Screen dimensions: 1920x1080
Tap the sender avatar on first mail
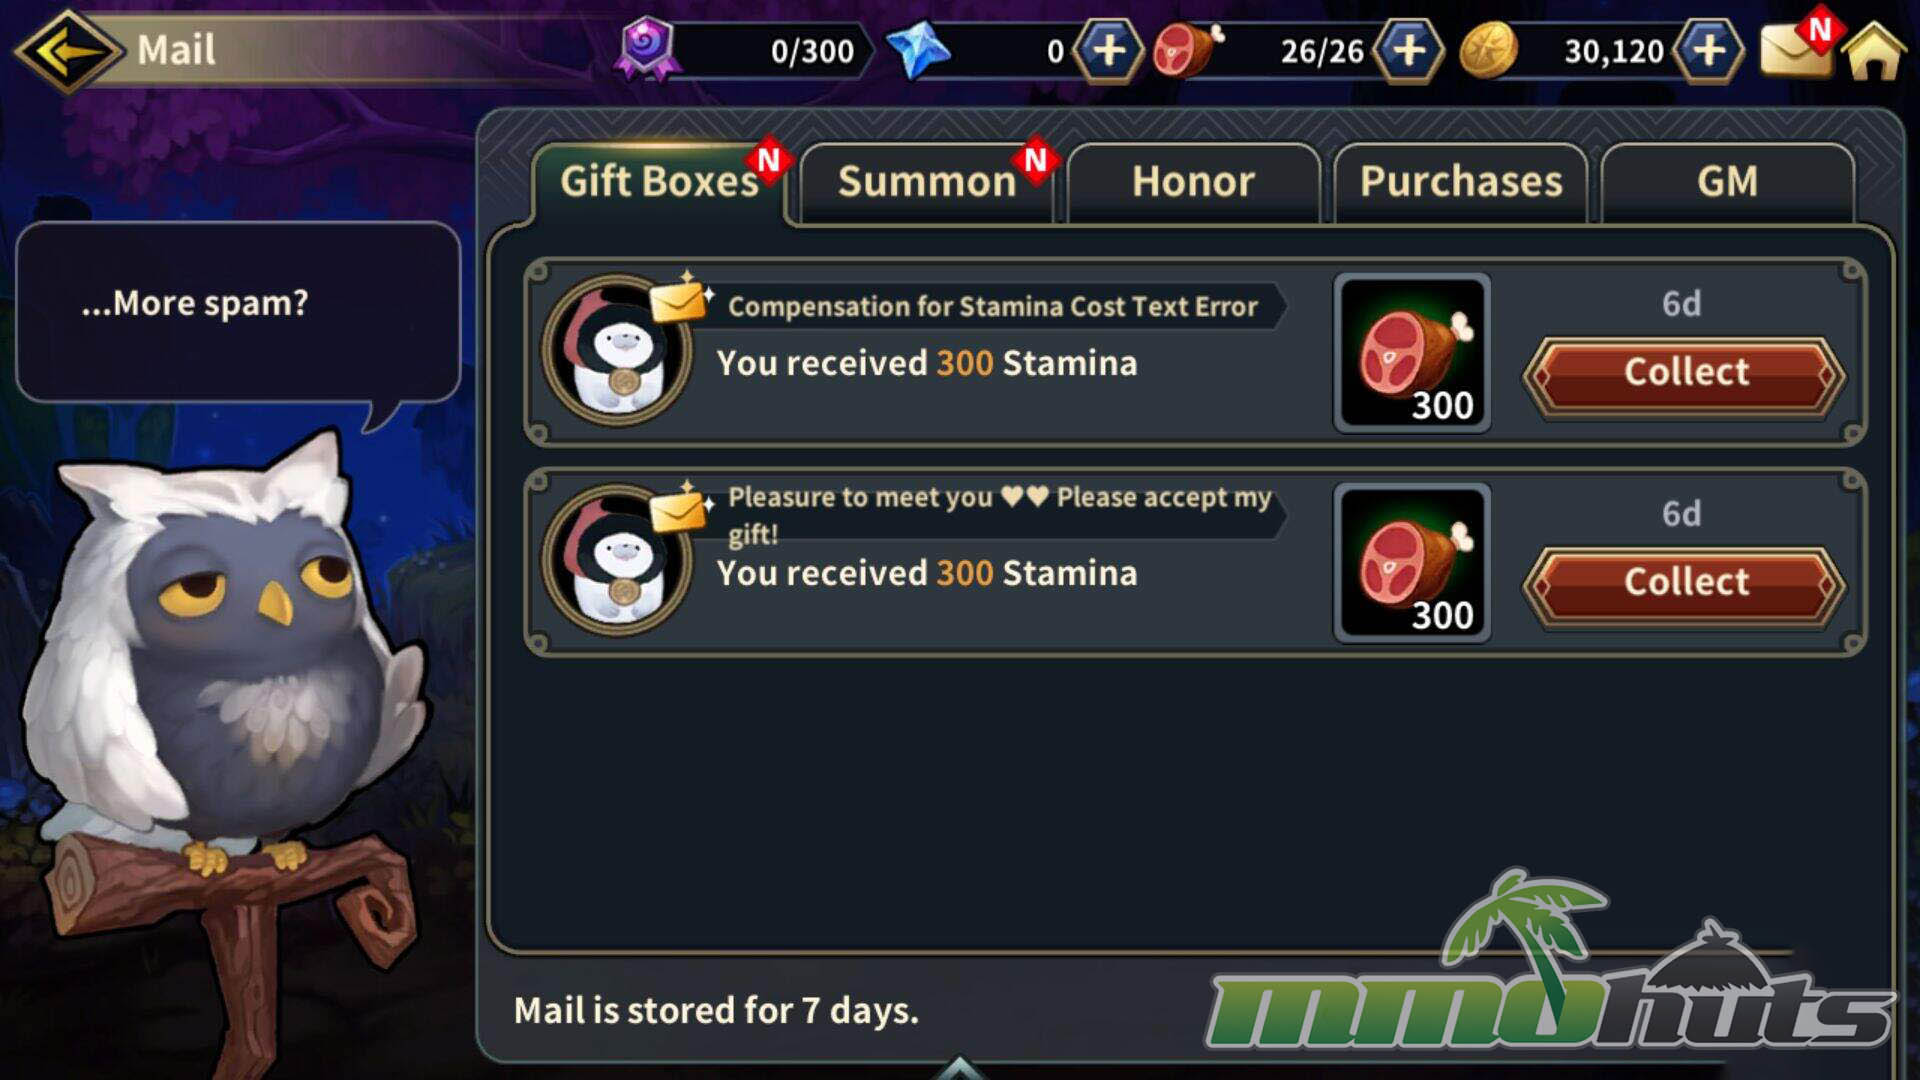pos(617,350)
